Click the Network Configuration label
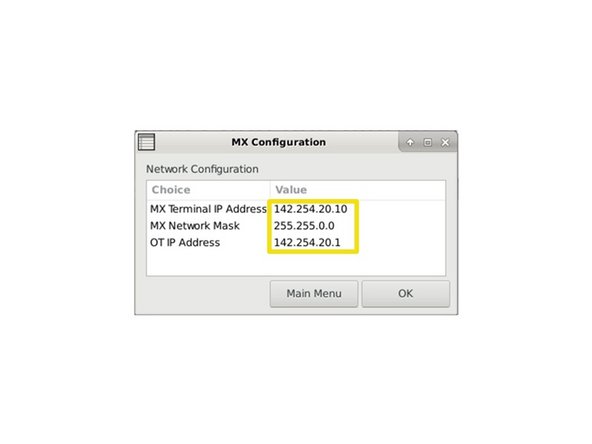 [202, 169]
